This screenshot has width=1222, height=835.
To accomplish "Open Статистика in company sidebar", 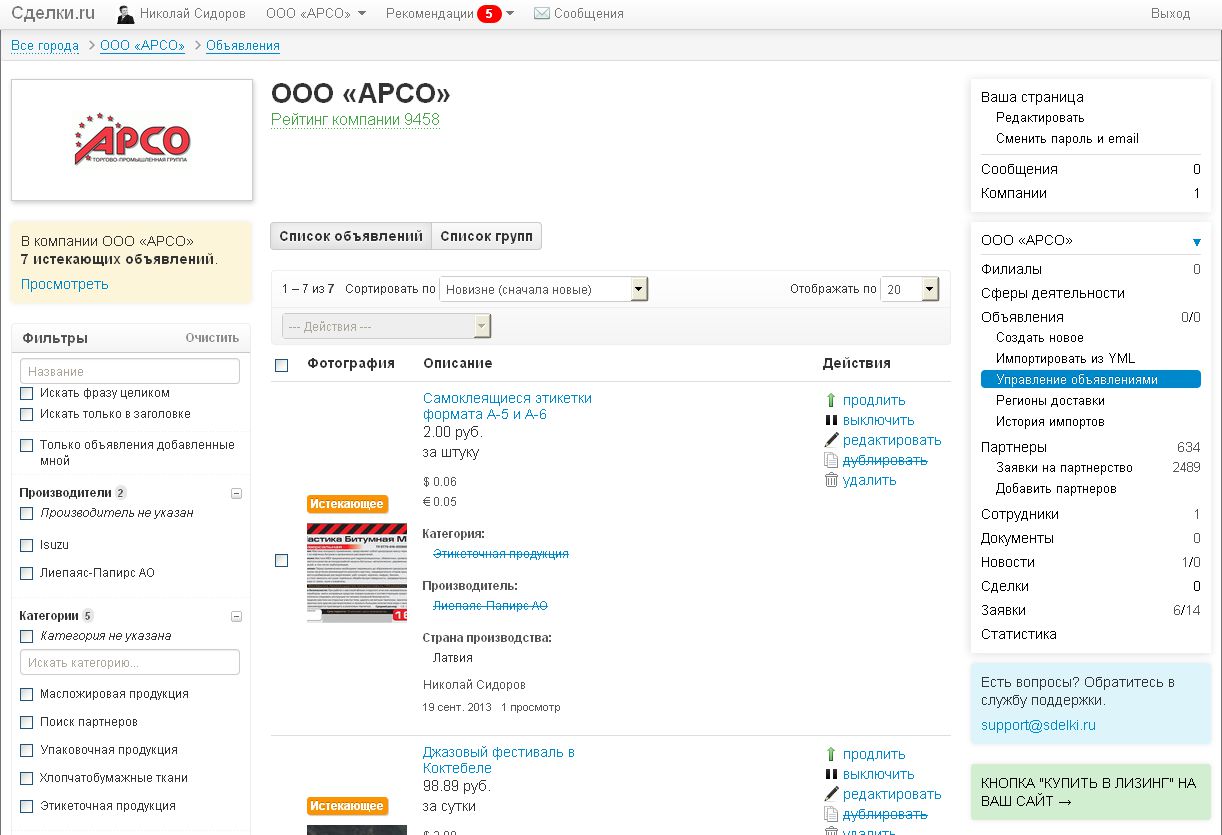I will point(1019,634).
